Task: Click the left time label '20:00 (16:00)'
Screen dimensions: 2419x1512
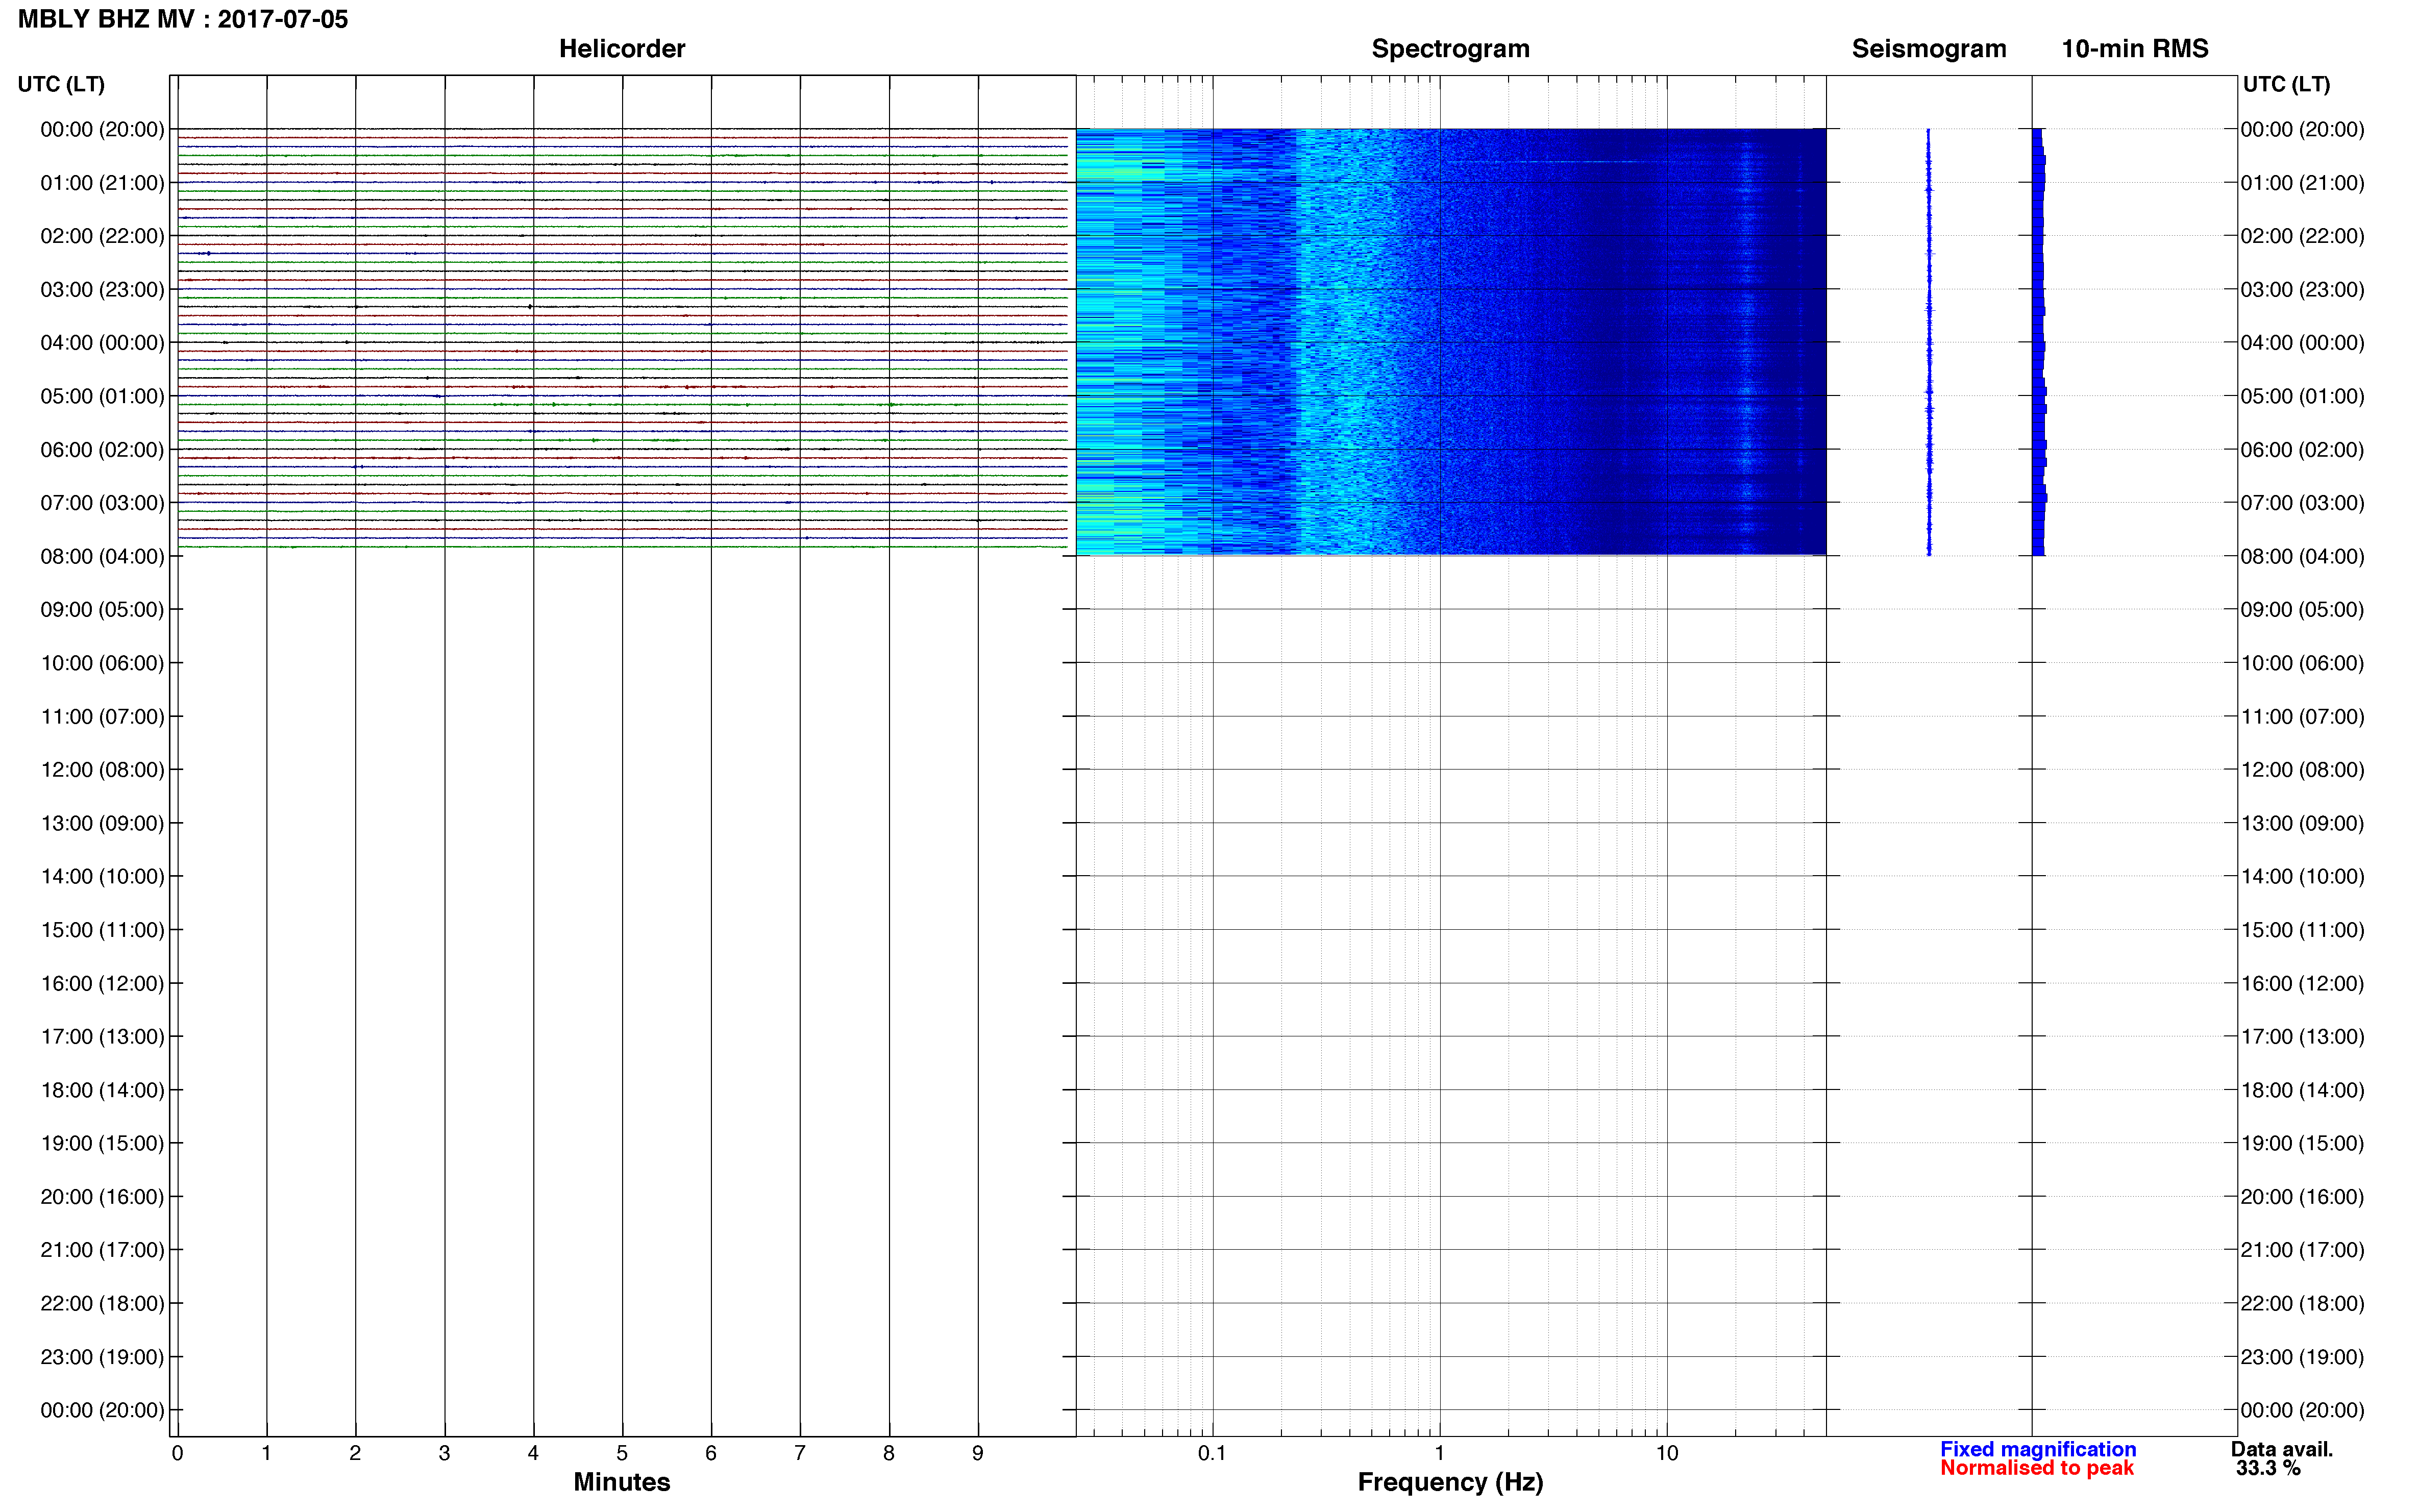Action: pyautogui.click(x=102, y=1197)
